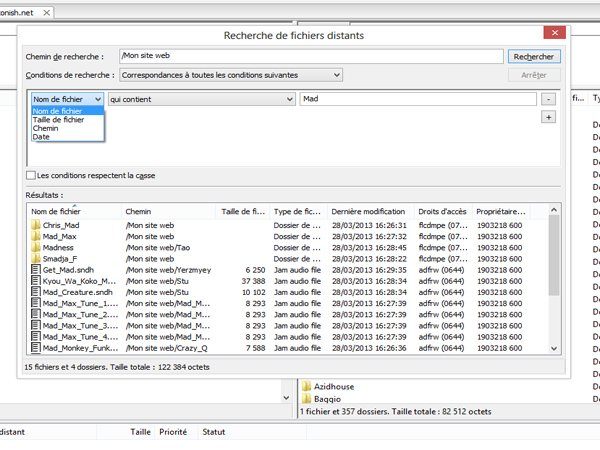The image size is (600, 450).
Task: Sort results by 'Droits d'accès' column header
Action: click(x=443, y=211)
